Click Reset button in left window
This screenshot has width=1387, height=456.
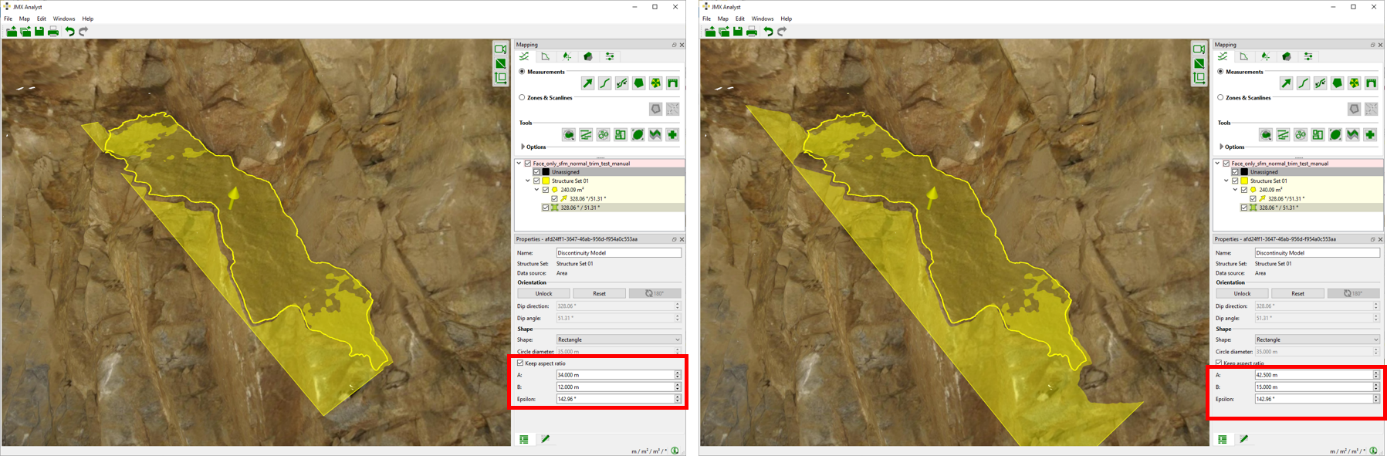click(599, 293)
